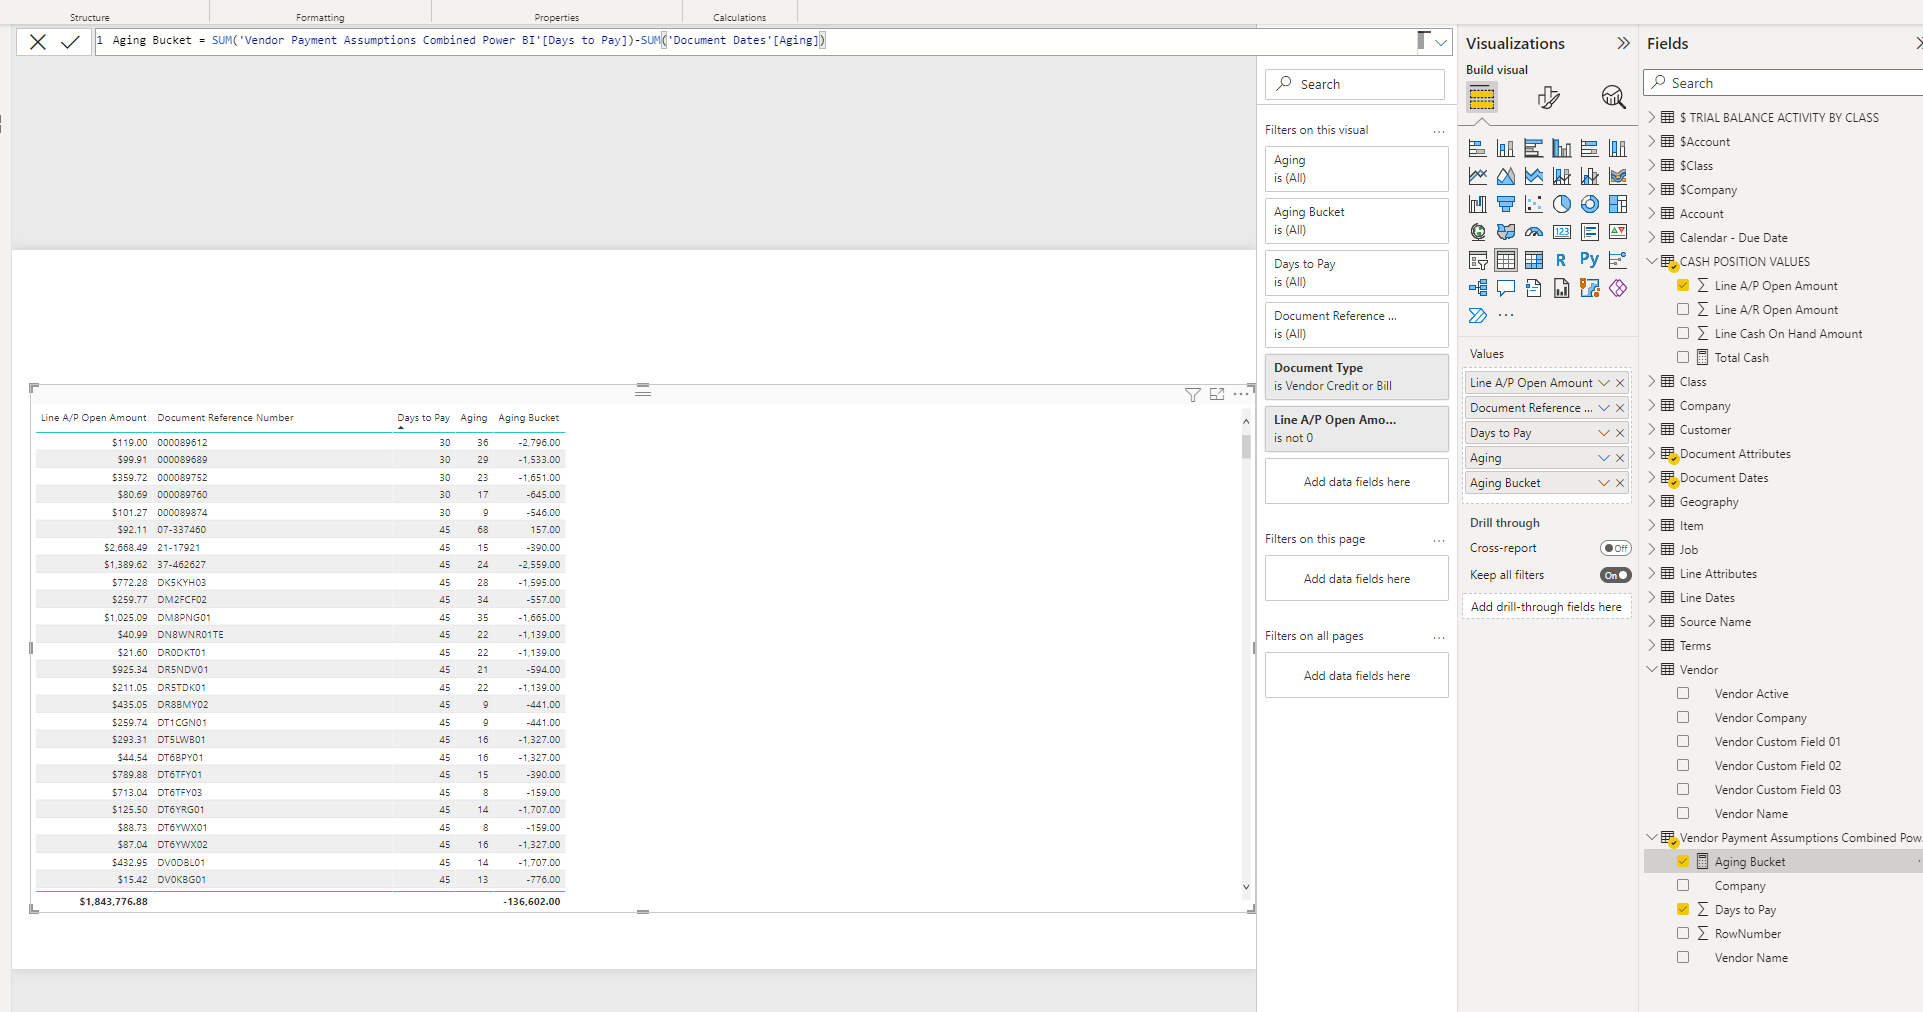Cancel the formula edit with X
Screen dimensions: 1923x1012
click(38, 42)
